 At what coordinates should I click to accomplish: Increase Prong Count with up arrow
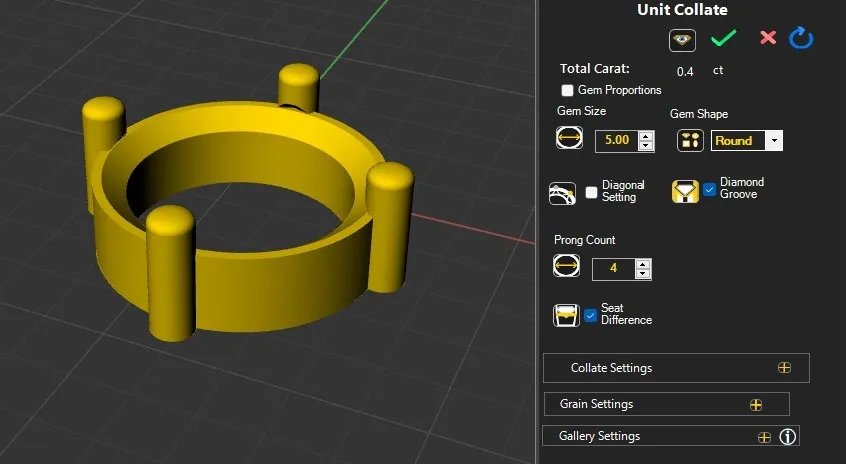643,264
